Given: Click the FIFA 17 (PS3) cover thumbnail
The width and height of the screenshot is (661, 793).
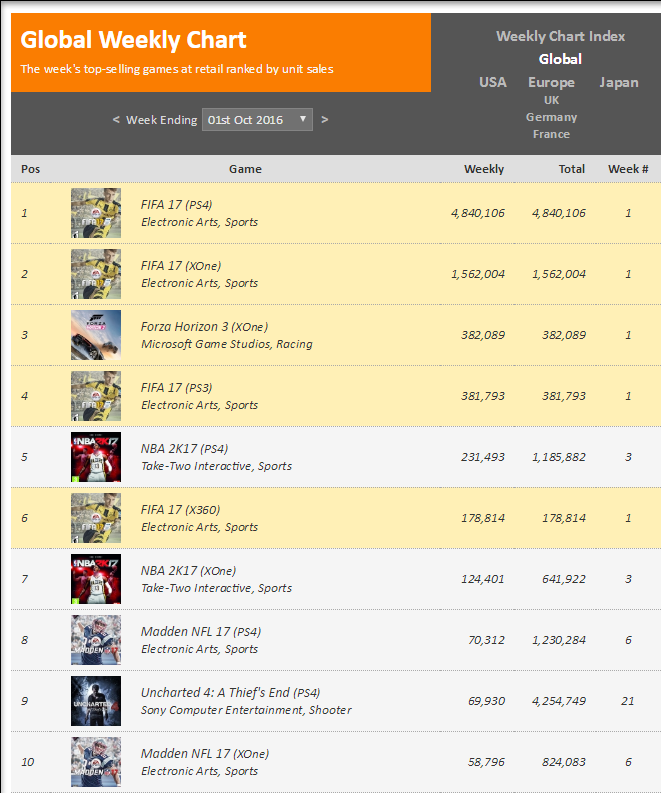Looking at the screenshot, I should [x=96, y=396].
